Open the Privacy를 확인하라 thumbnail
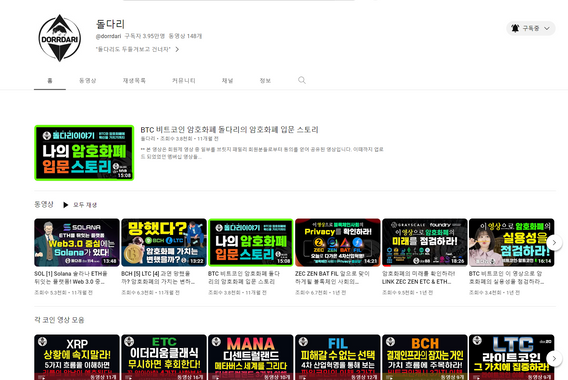 (338, 242)
